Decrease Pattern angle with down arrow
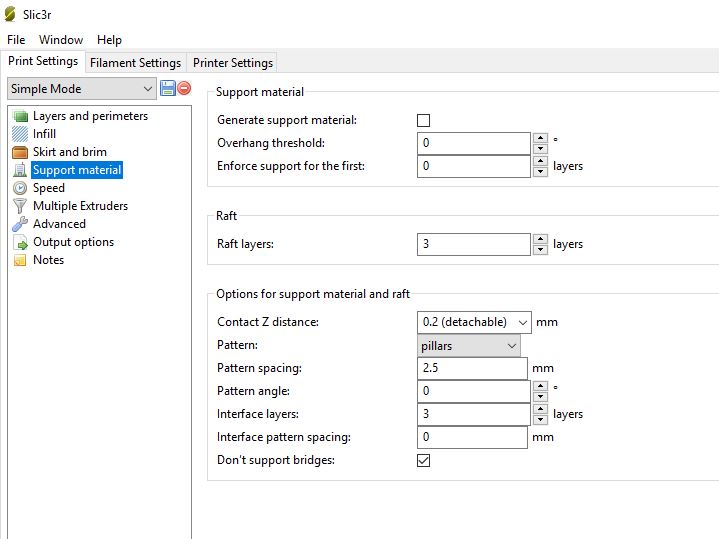 click(x=541, y=397)
